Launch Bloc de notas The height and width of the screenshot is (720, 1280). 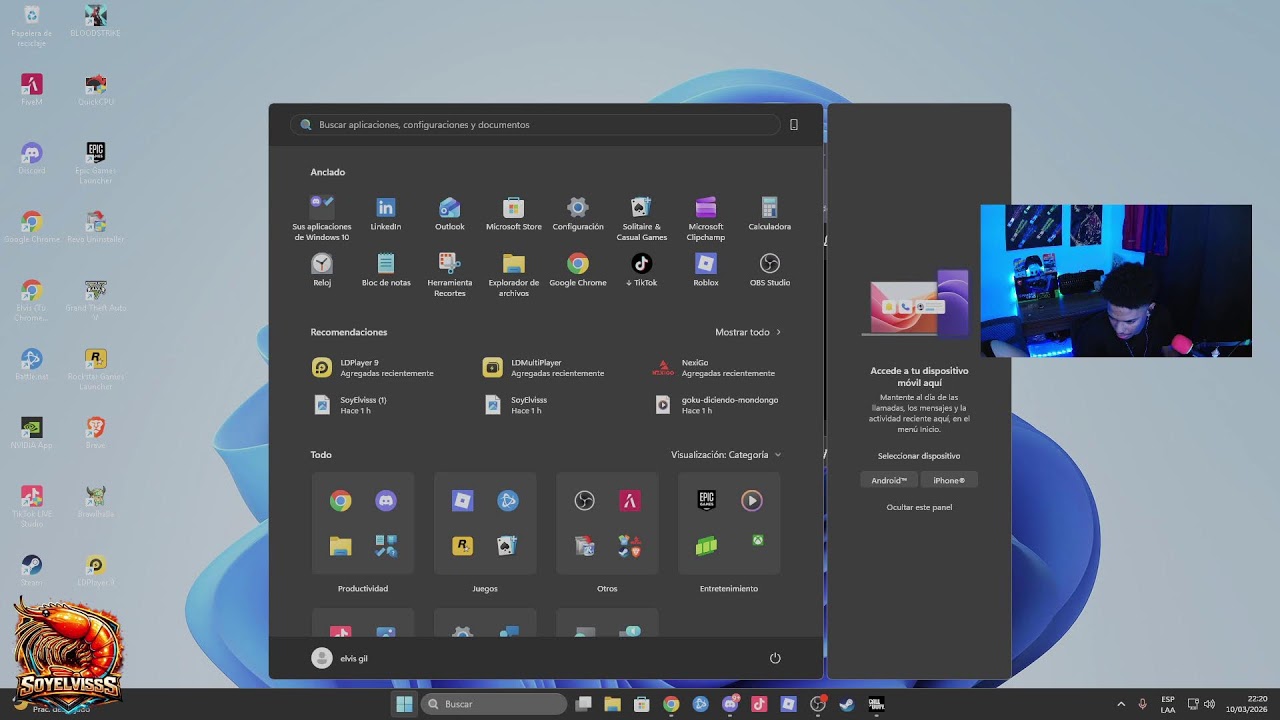pyautogui.click(x=386, y=270)
